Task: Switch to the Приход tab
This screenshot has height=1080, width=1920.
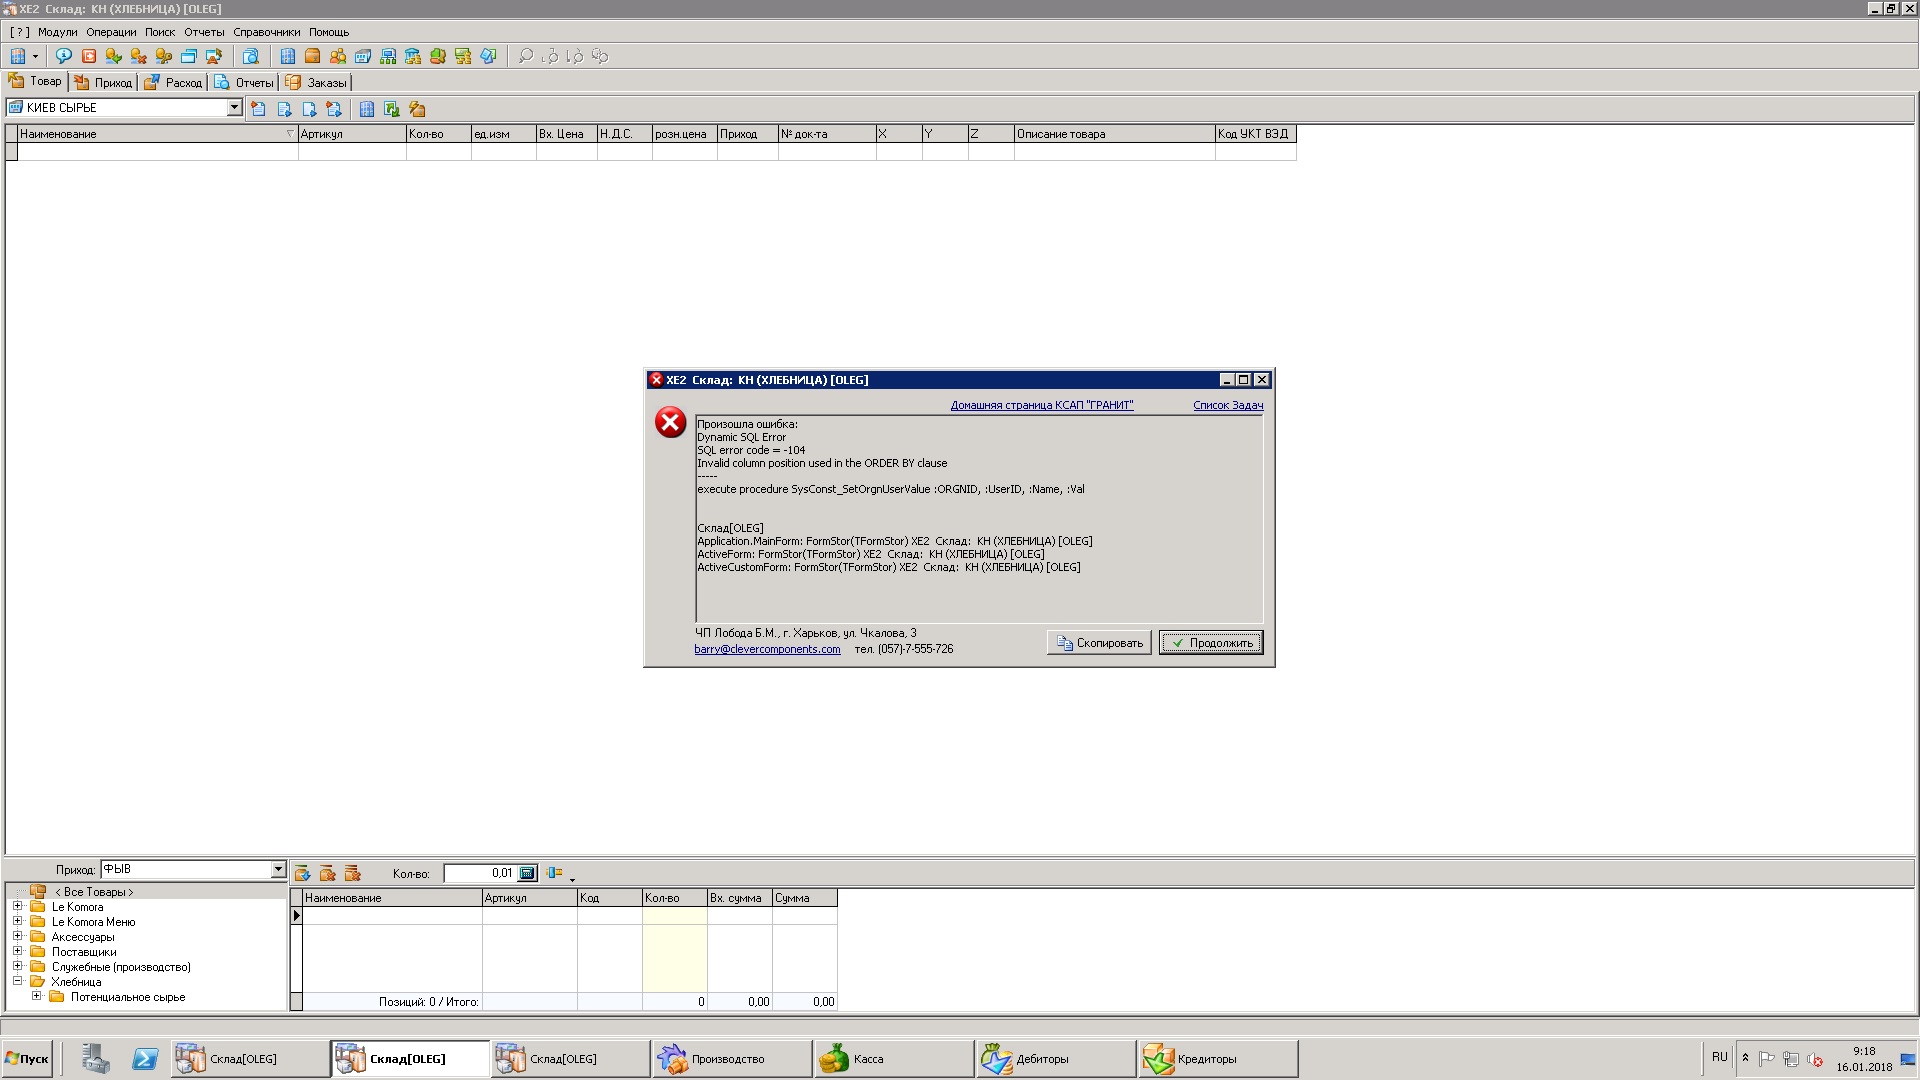Action: (x=104, y=83)
